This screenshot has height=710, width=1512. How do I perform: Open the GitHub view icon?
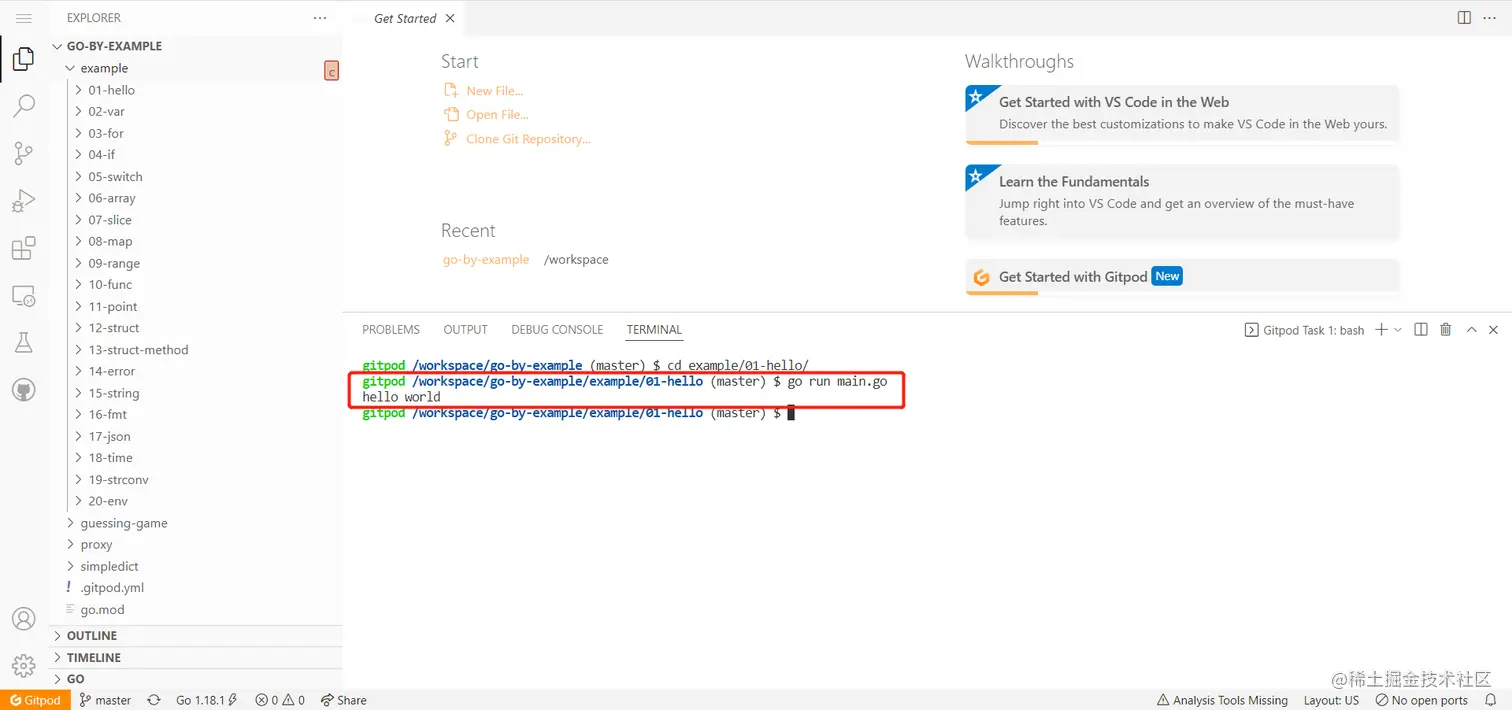(x=24, y=389)
